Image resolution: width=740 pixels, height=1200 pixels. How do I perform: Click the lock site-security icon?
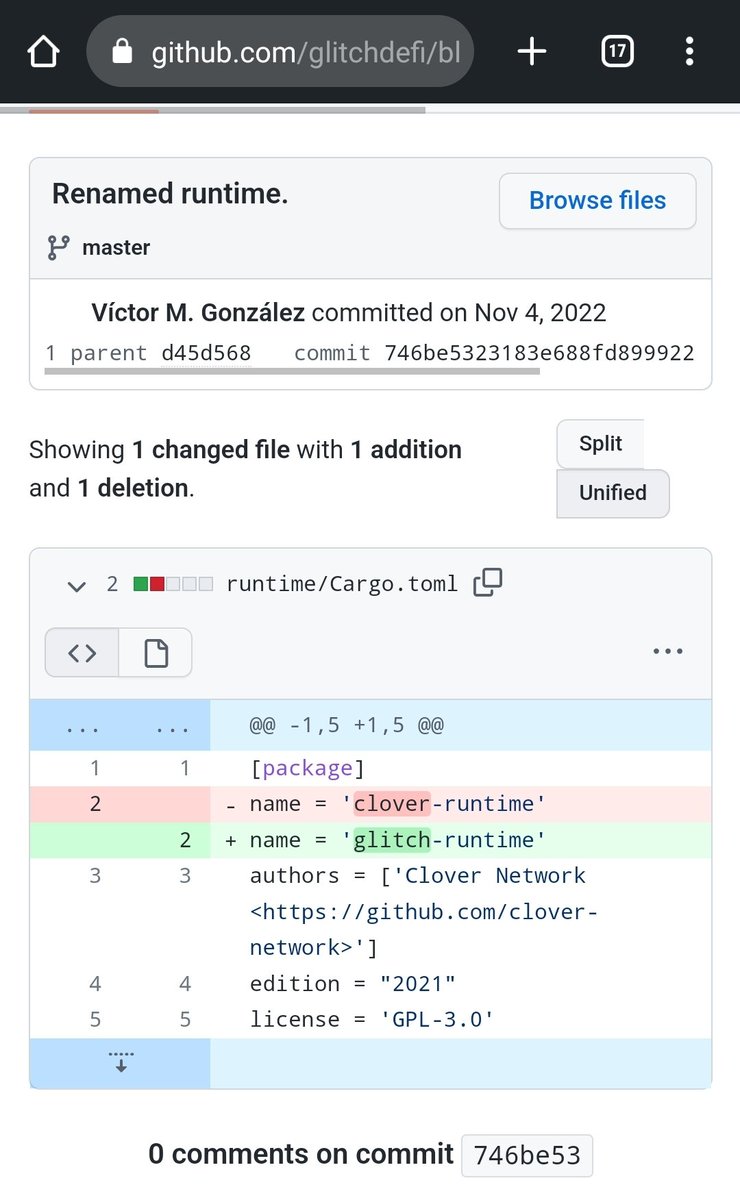click(122, 51)
